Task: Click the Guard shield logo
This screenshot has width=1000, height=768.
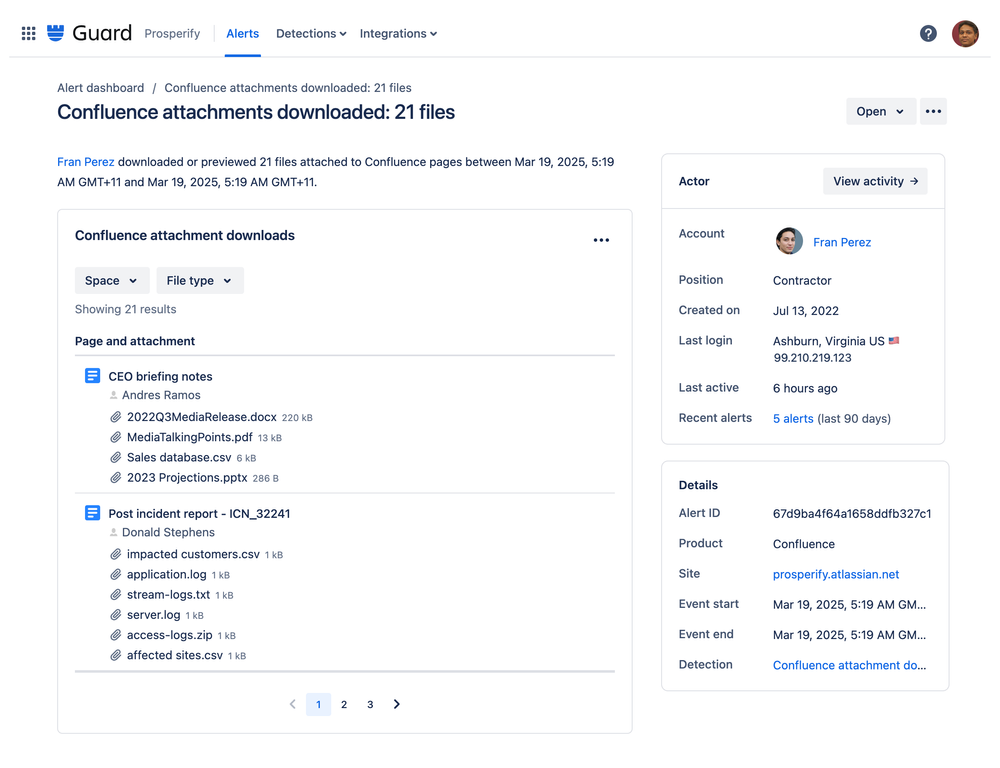Action: coord(55,33)
